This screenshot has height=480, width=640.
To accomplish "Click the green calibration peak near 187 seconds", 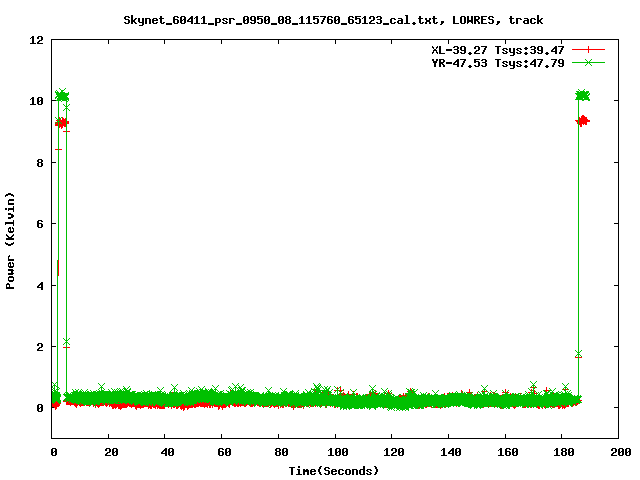I will [582, 96].
